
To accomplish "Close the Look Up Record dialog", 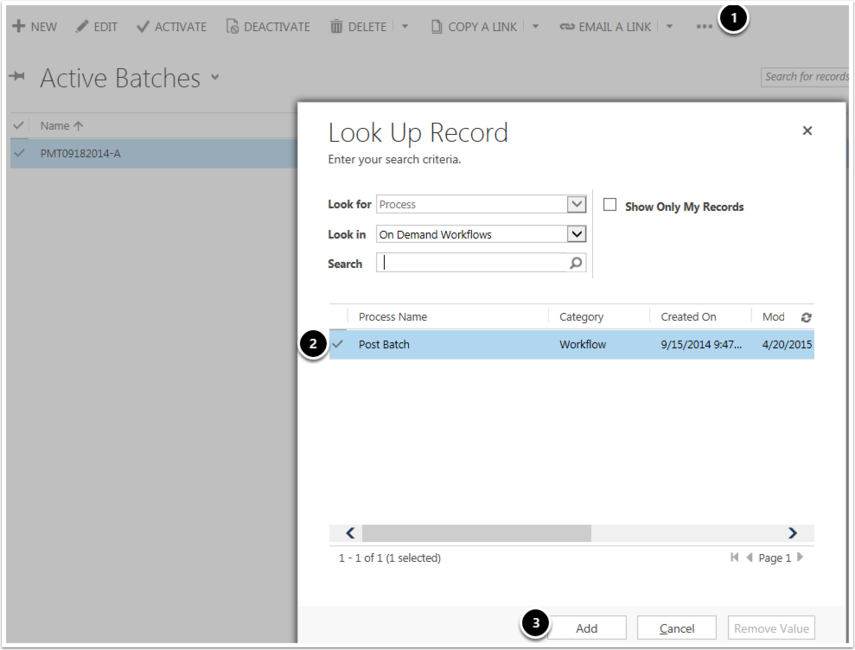I will (807, 130).
